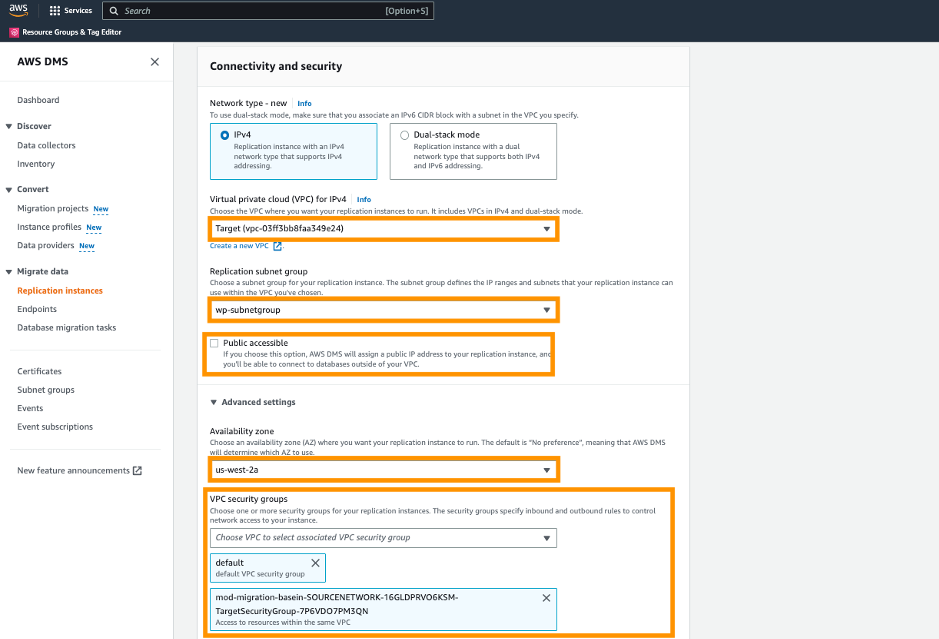Image resolution: width=939 pixels, height=639 pixels.
Task: Focus the top Search input field
Action: [268, 11]
